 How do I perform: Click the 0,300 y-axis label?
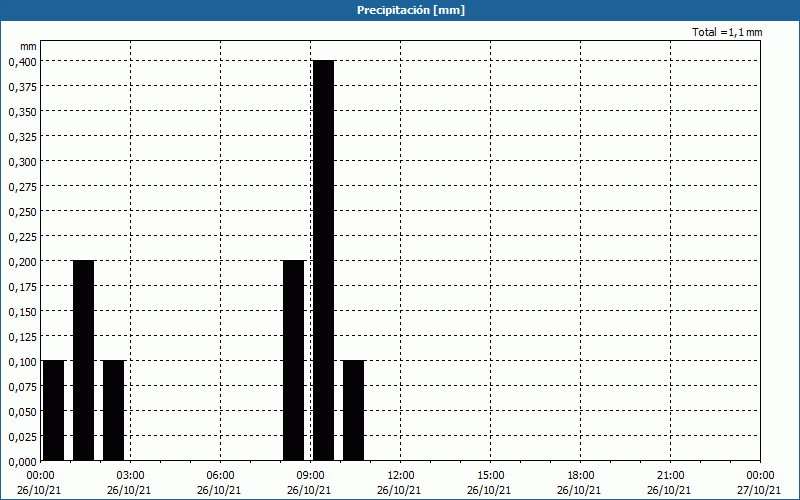click(x=23, y=162)
